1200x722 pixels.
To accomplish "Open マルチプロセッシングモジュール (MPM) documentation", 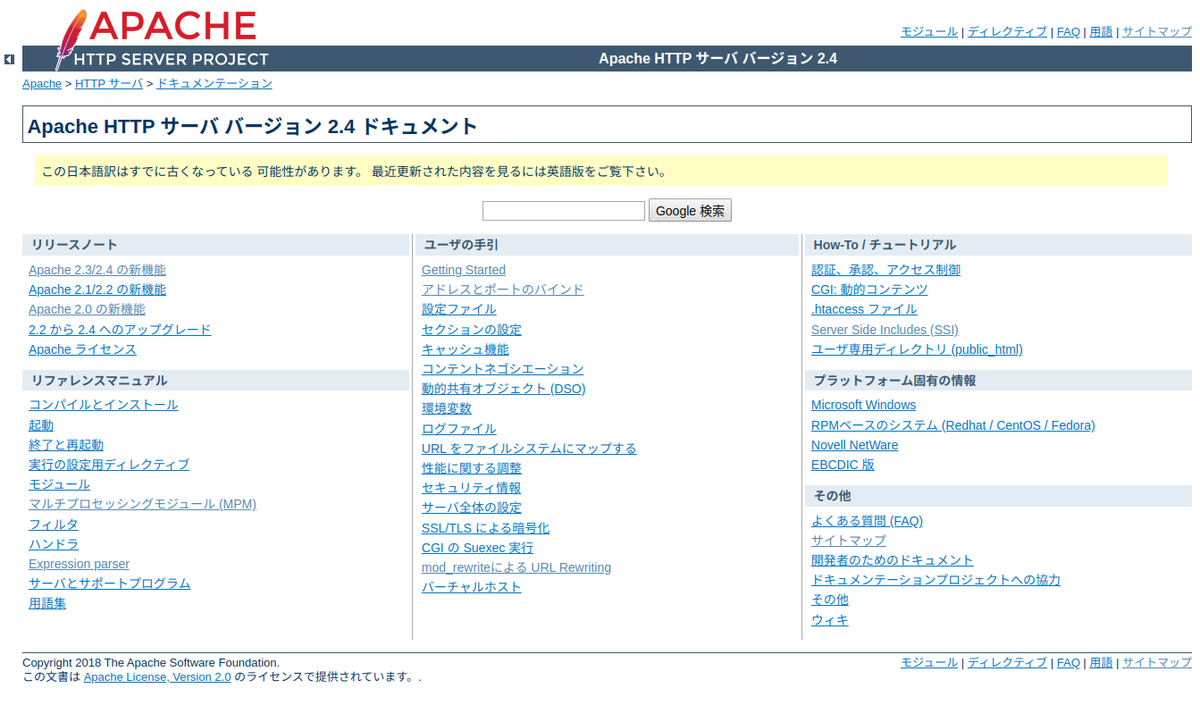I will tap(142, 504).
